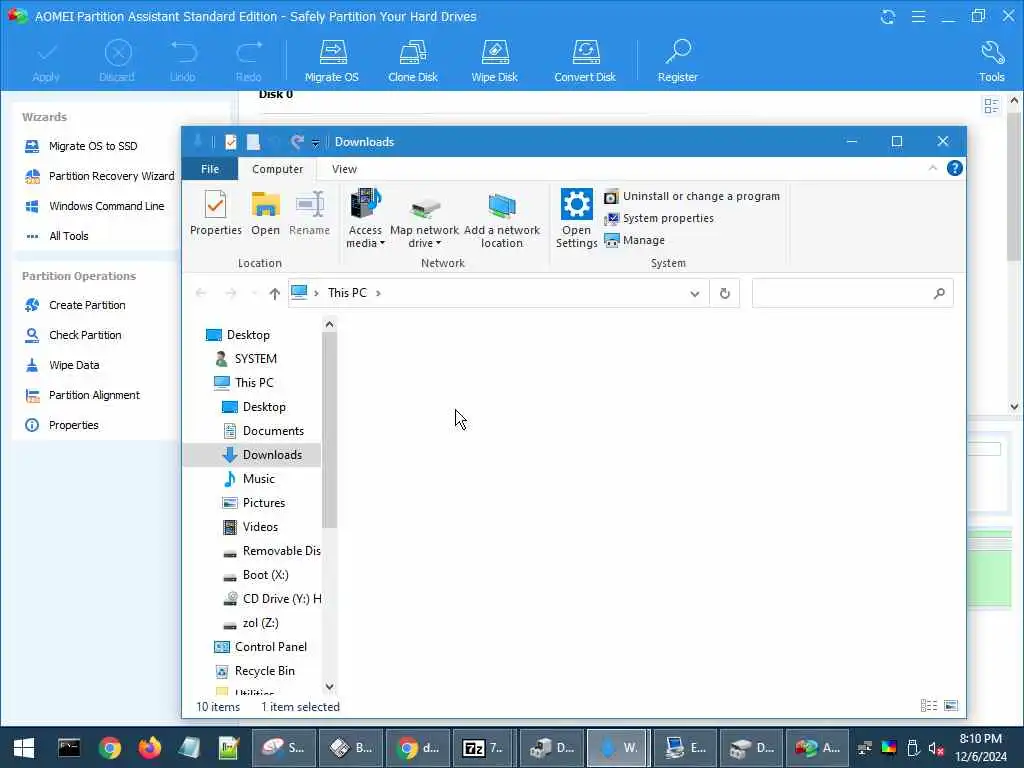Viewport: 1024px width, 768px height.
Task: Expand the This PC breadcrumb chevron
Action: (x=378, y=293)
